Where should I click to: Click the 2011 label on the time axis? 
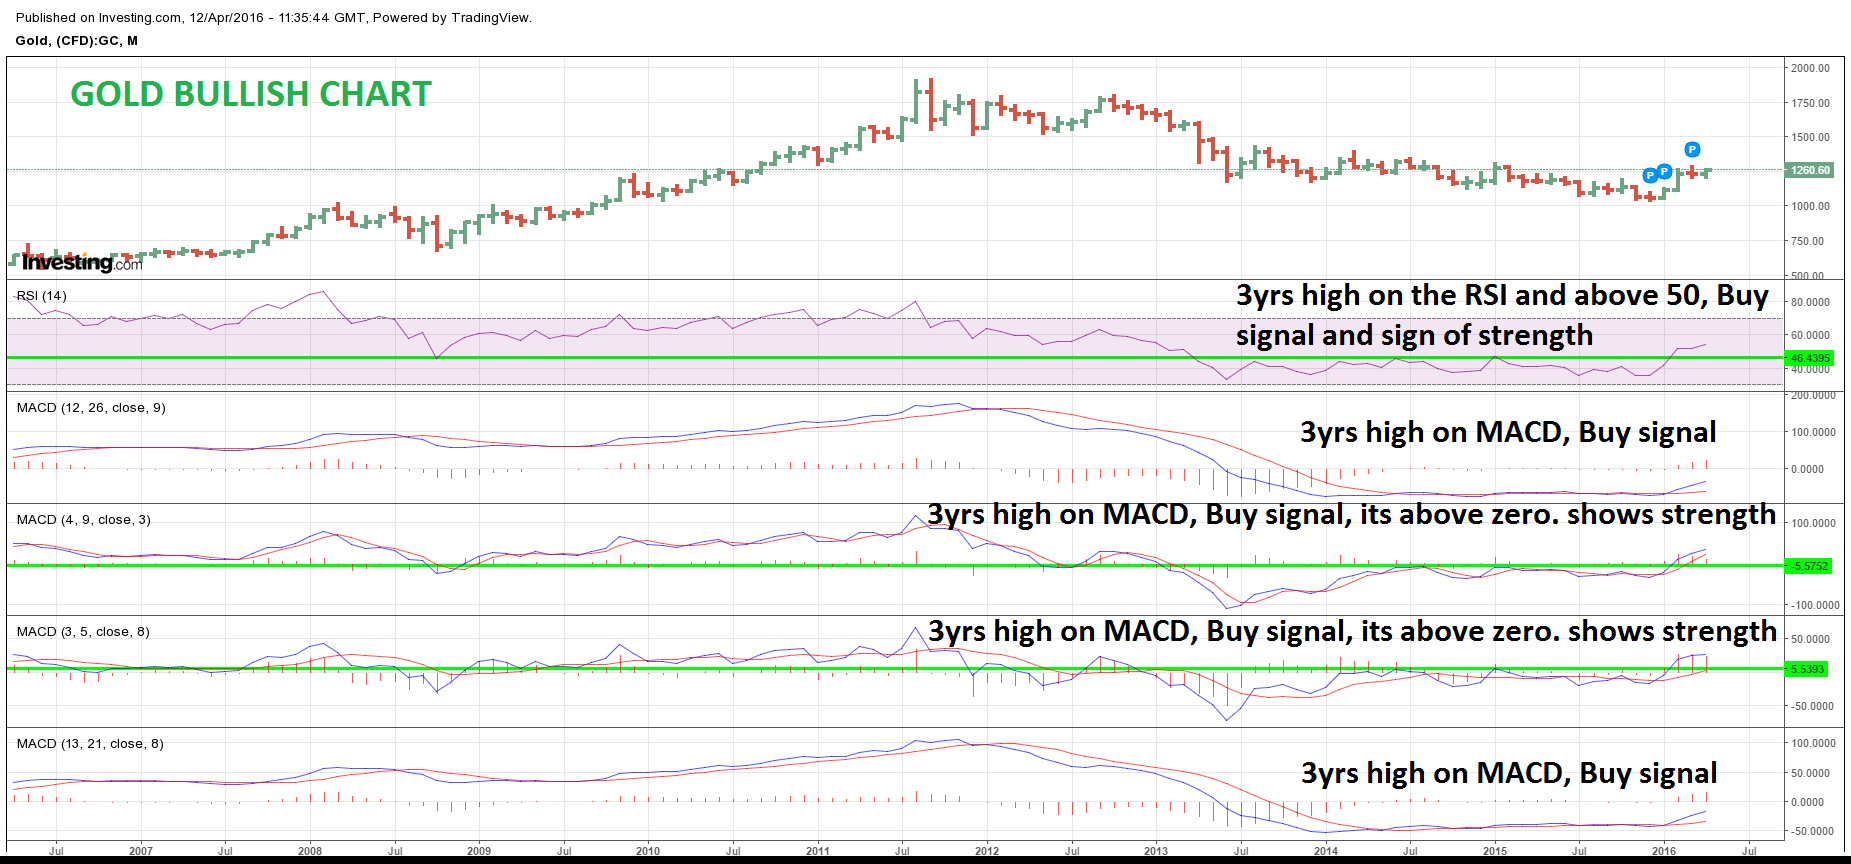click(x=818, y=851)
